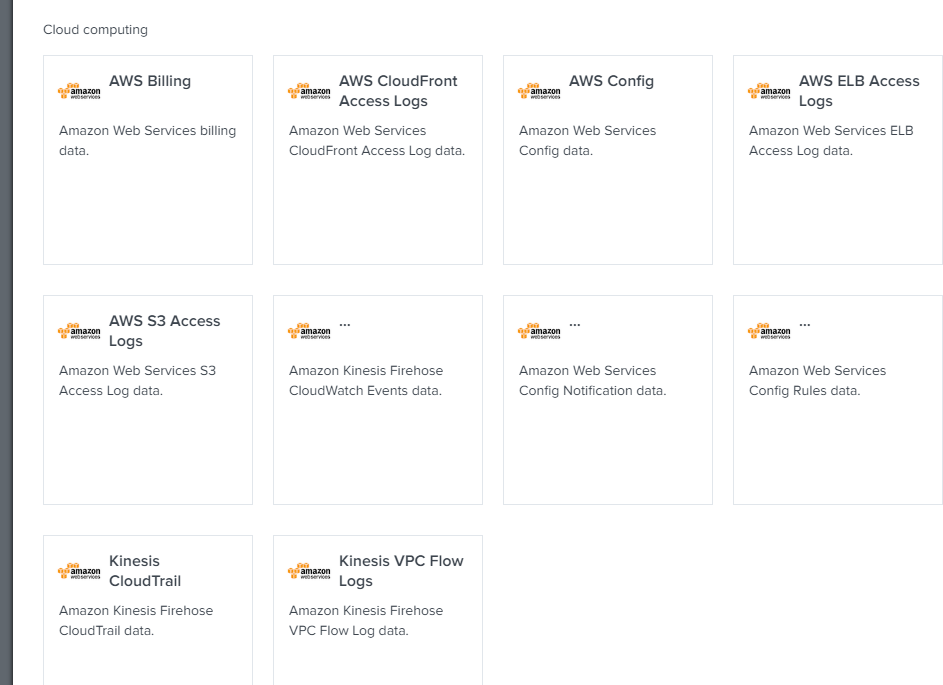The width and height of the screenshot is (943, 685).
Task: Click "Amazon Kinesis Firehose CloudWatch Events data." text
Action: pos(366,381)
